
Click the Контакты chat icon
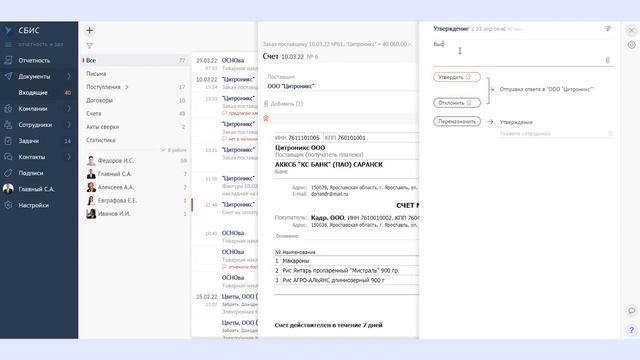pos(8,157)
